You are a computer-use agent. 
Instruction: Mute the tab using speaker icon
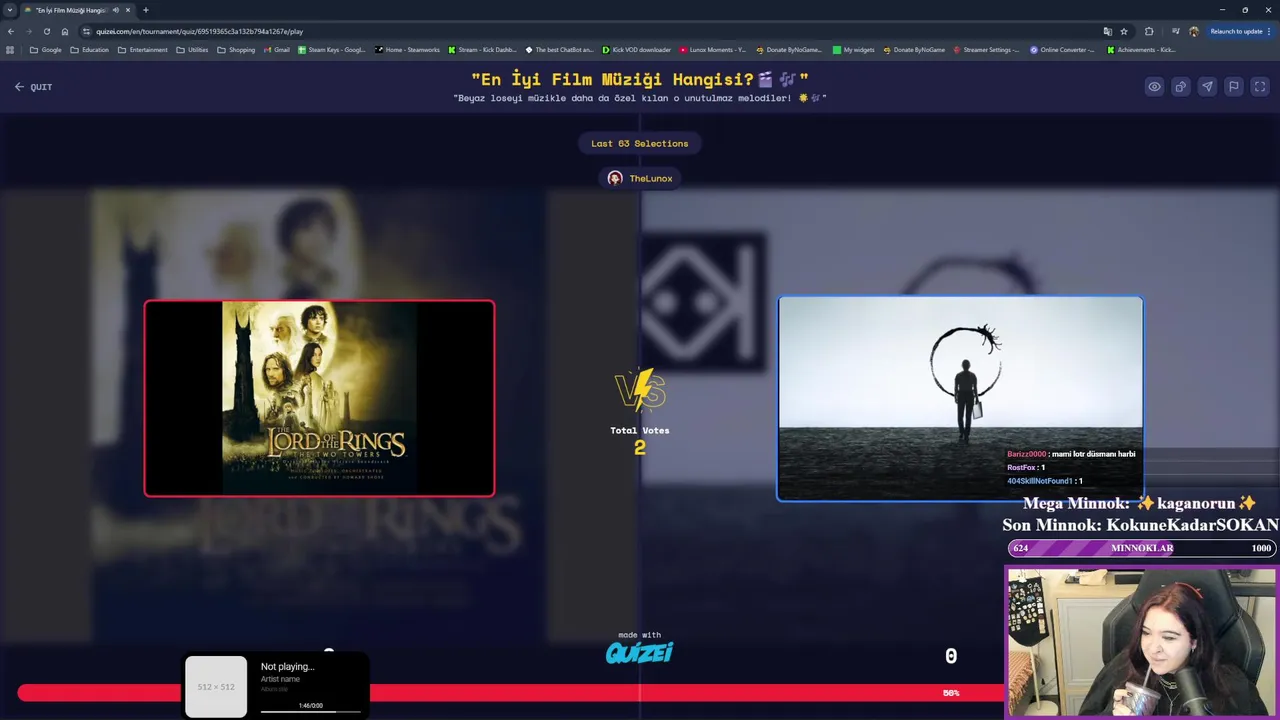pos(116,10)
